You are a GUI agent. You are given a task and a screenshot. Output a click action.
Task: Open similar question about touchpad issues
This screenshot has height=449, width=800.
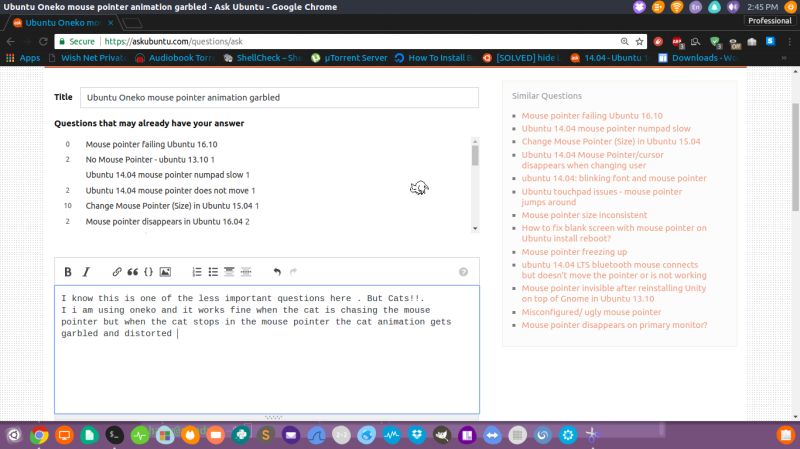[x=602, y=197]
